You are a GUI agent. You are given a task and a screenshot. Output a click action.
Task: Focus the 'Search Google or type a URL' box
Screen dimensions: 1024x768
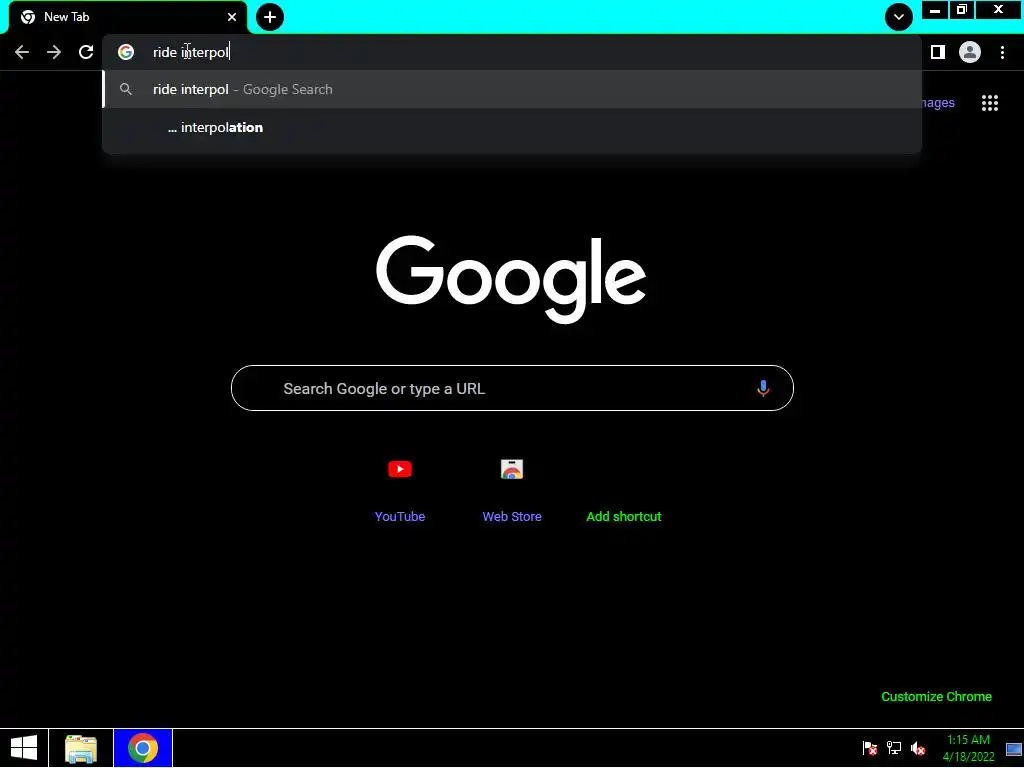click(x=512, y=388)
